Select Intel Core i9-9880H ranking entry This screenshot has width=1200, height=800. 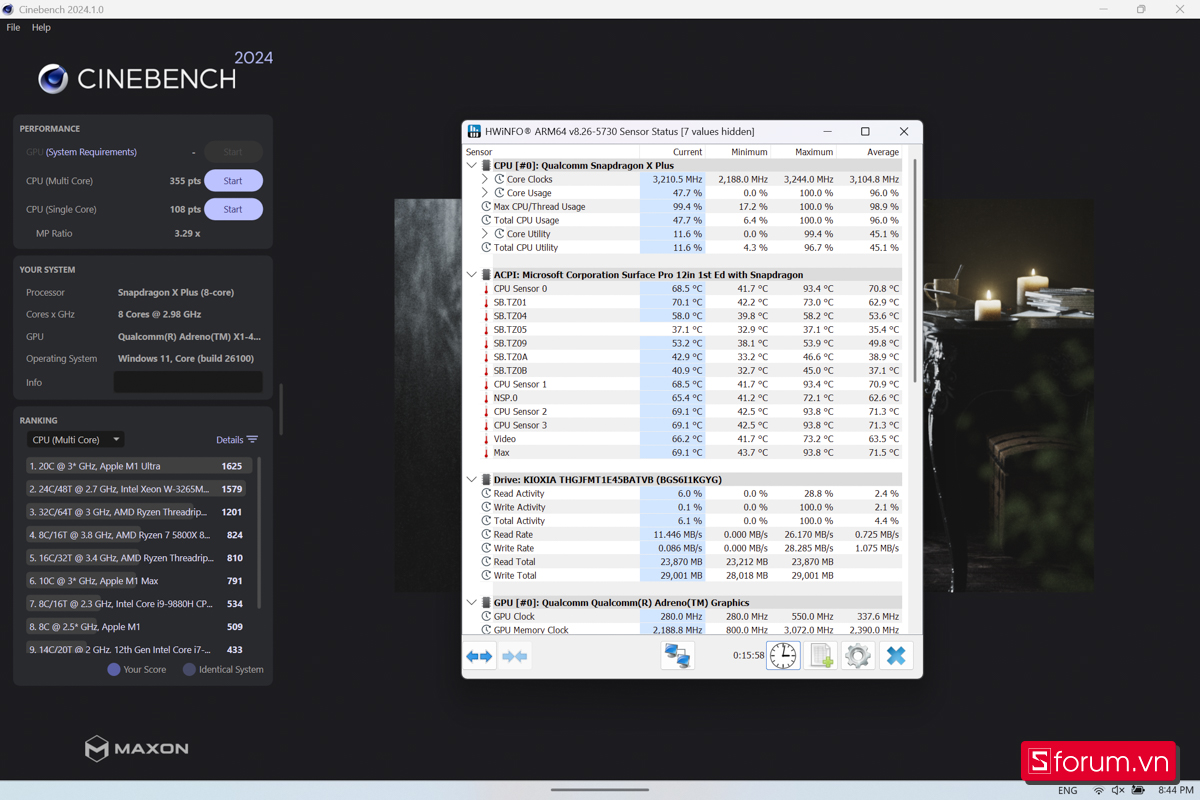pyautogui.click(x=138, y=604)
